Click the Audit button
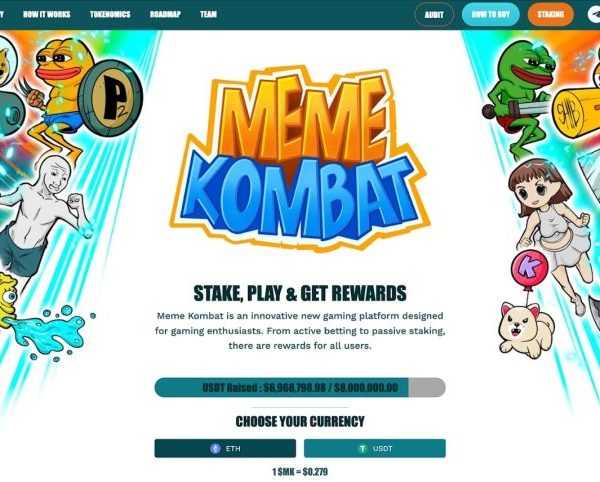The height and width of the screenshot is (482, 600). pos(434,15)
